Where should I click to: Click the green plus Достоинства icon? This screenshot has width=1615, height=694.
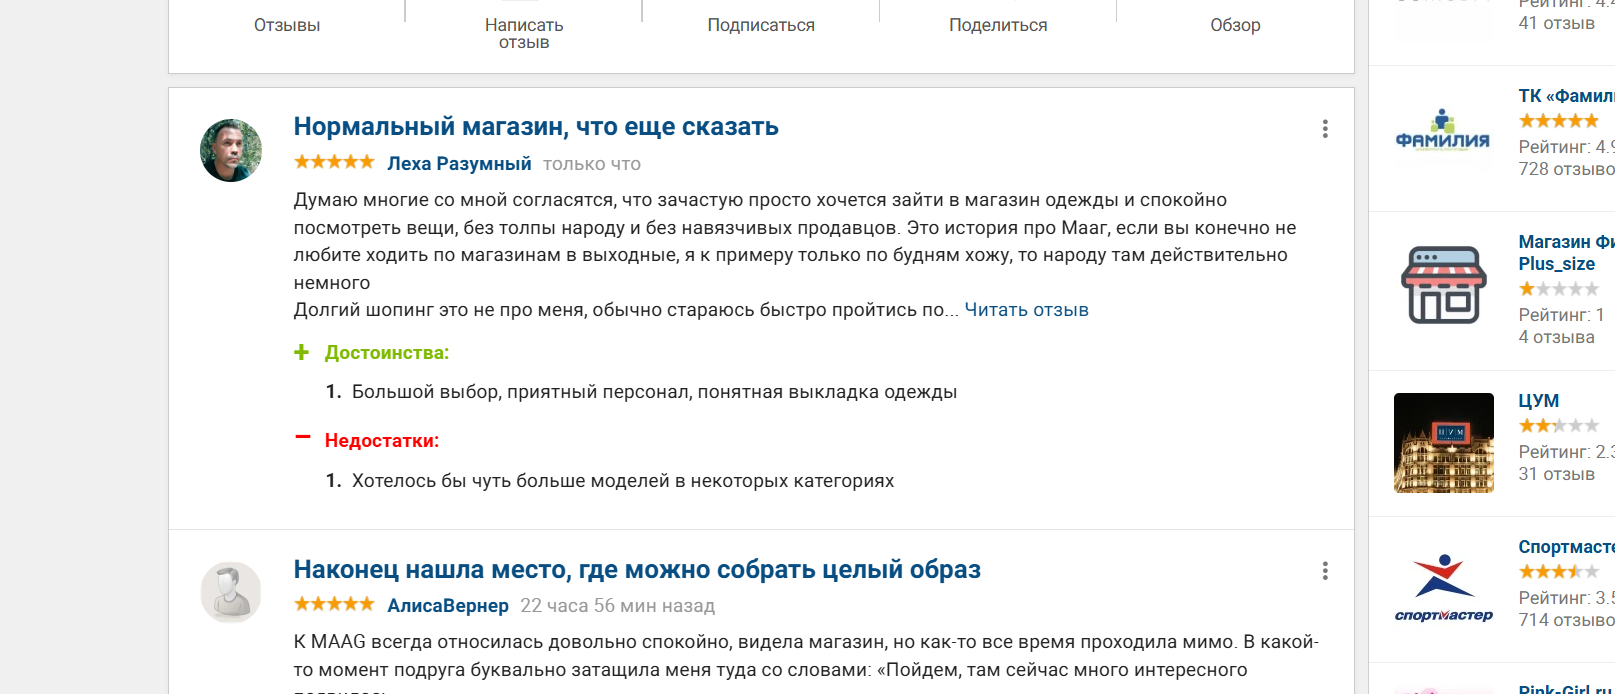coord(301,352)
